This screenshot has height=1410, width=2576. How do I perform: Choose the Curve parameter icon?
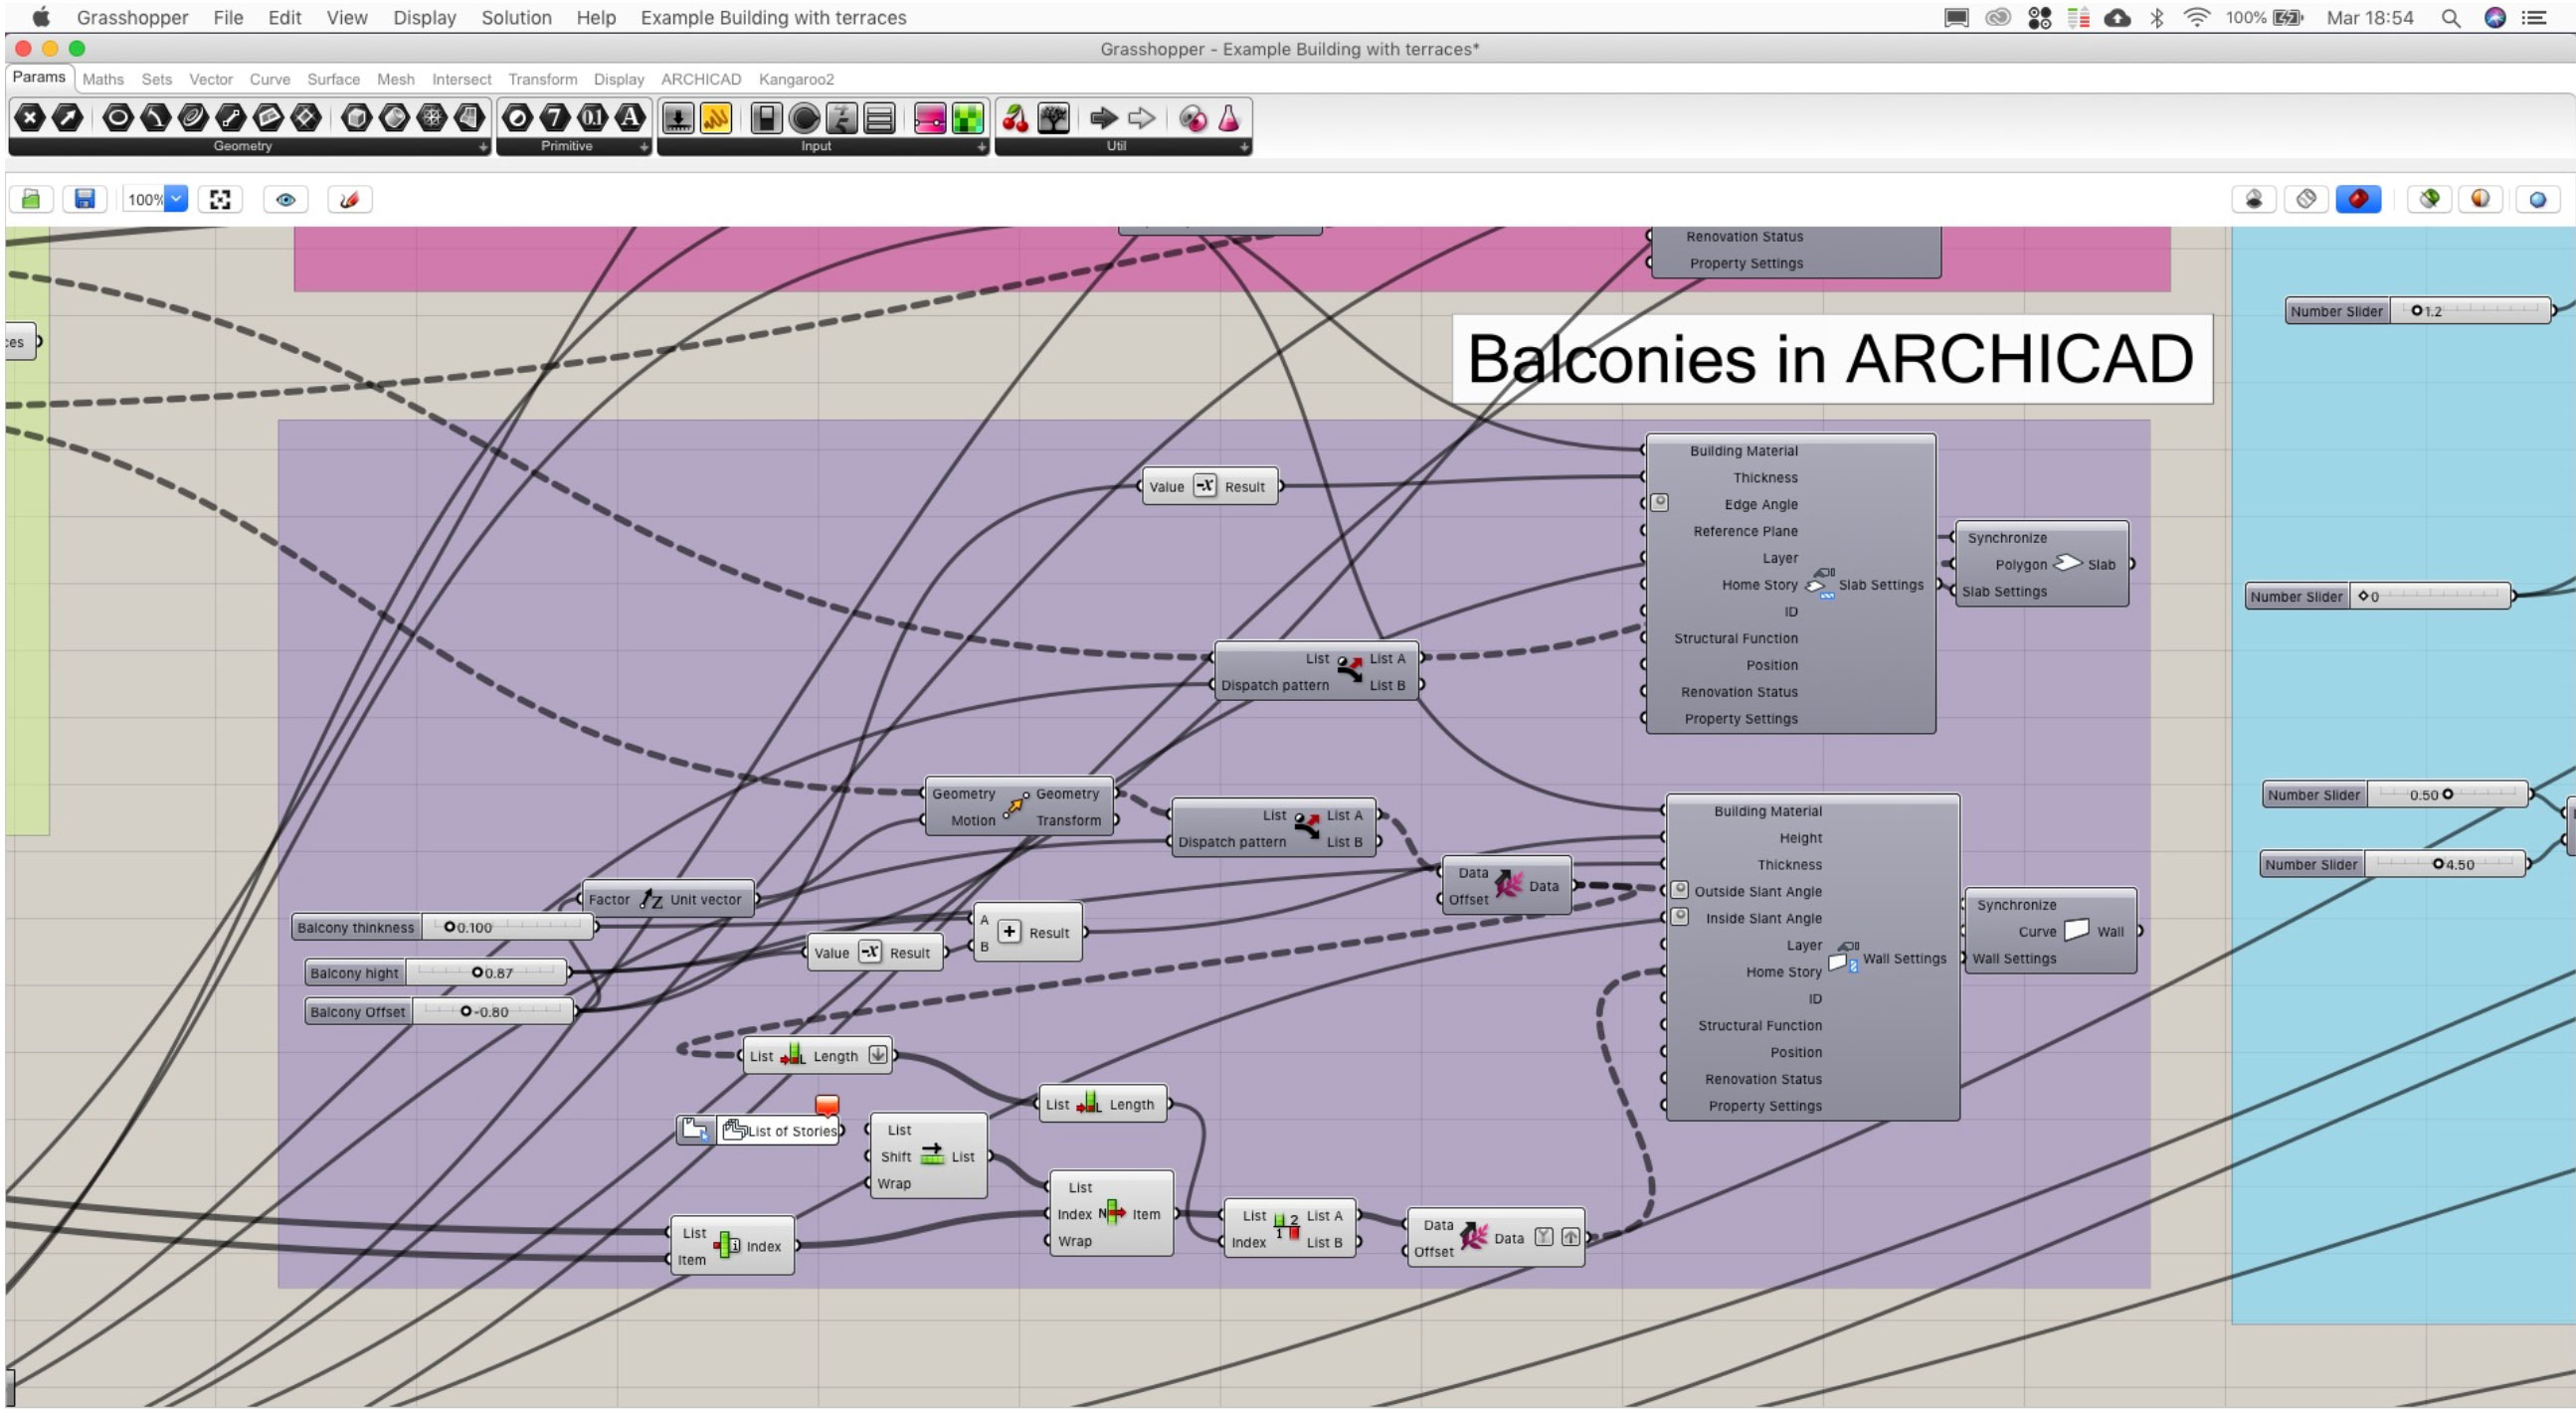point(192,119)
